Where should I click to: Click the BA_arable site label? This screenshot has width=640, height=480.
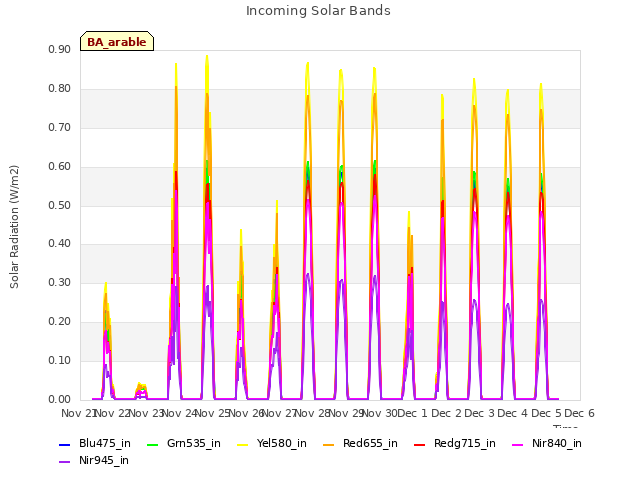[x=117, y=42]
